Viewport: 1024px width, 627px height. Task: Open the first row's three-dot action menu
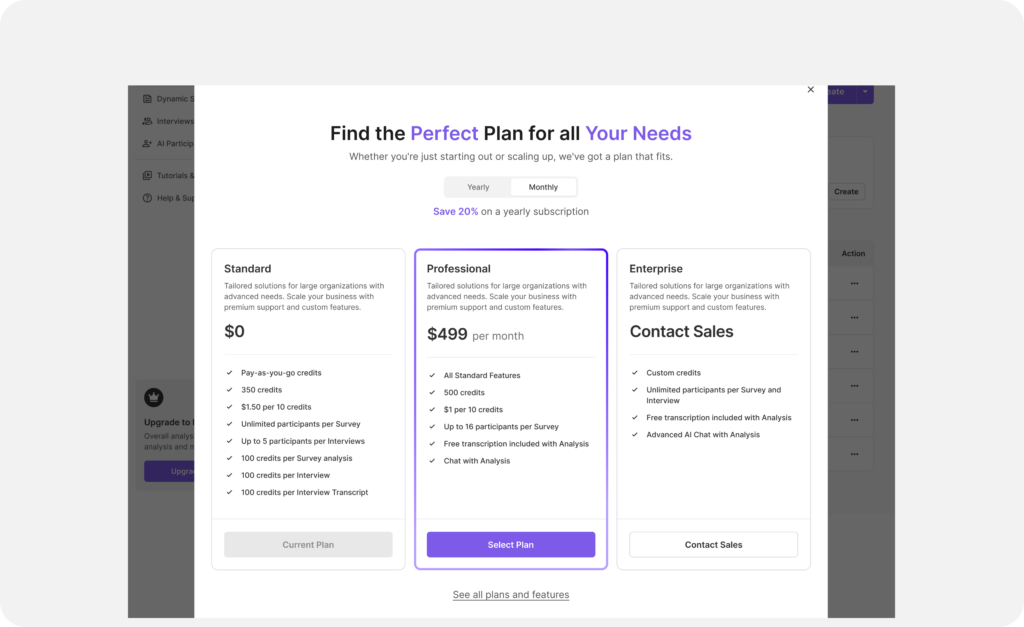click(854, 283)
